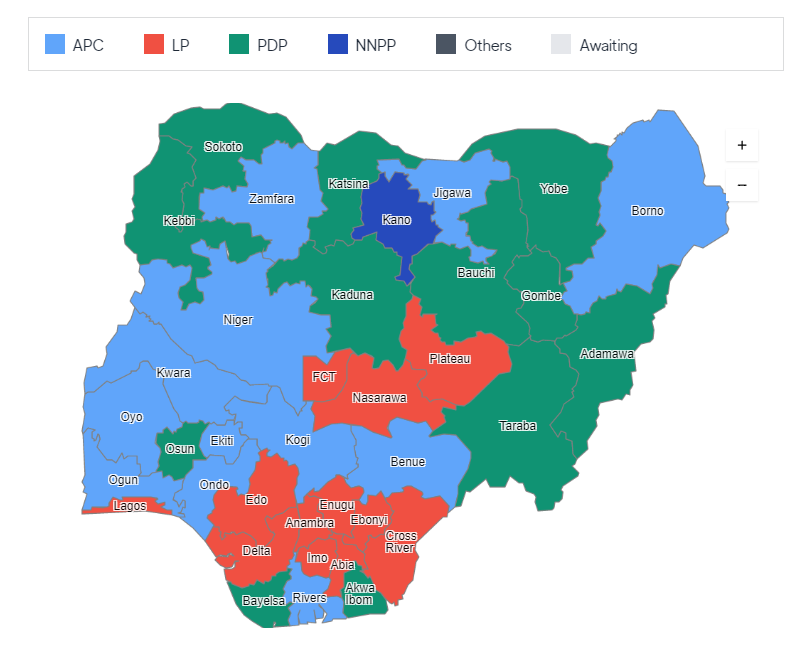Select Benue state on the map
Viewport: 798px width, 648px height.
click(x=408, y=462)
